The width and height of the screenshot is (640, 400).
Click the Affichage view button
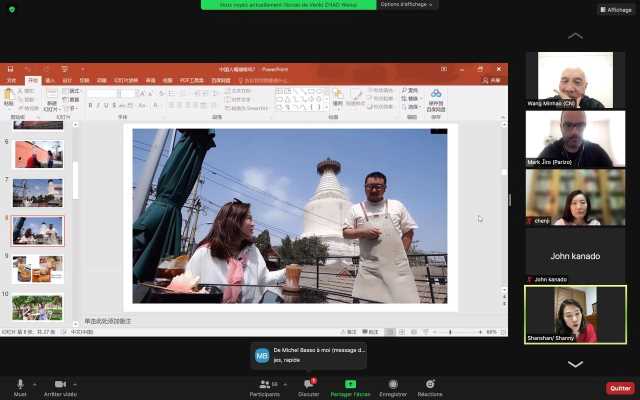click(616, 10)
